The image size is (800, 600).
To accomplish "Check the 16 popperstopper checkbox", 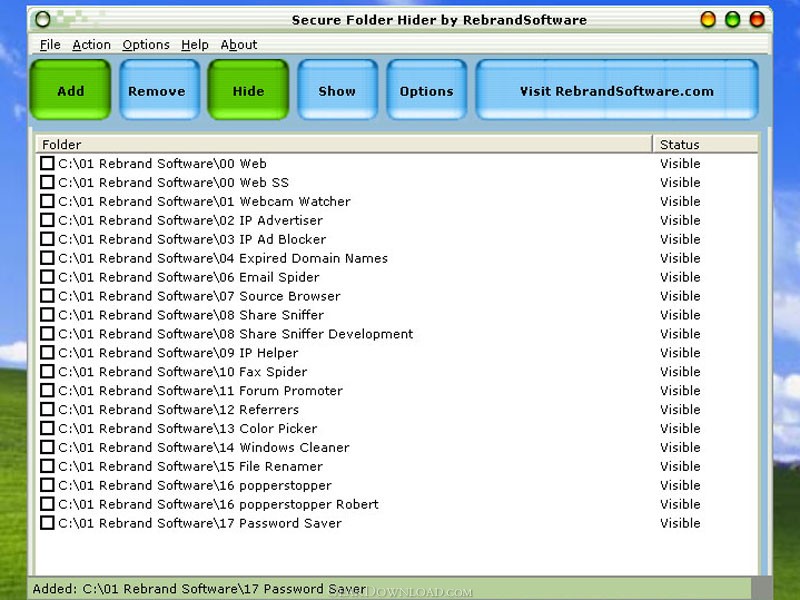I will point(47,485).
